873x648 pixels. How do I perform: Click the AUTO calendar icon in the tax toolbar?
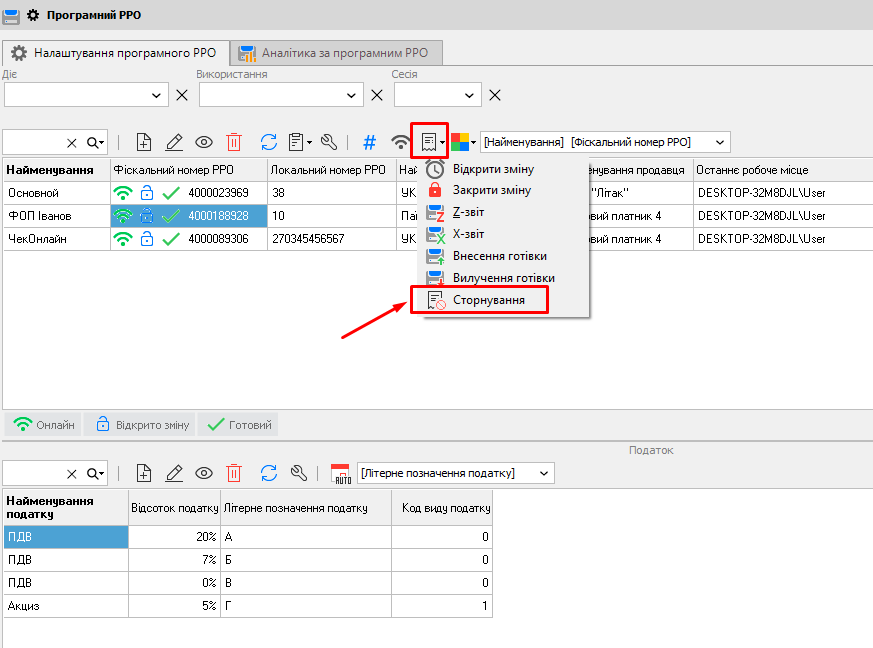coord(340,473)
